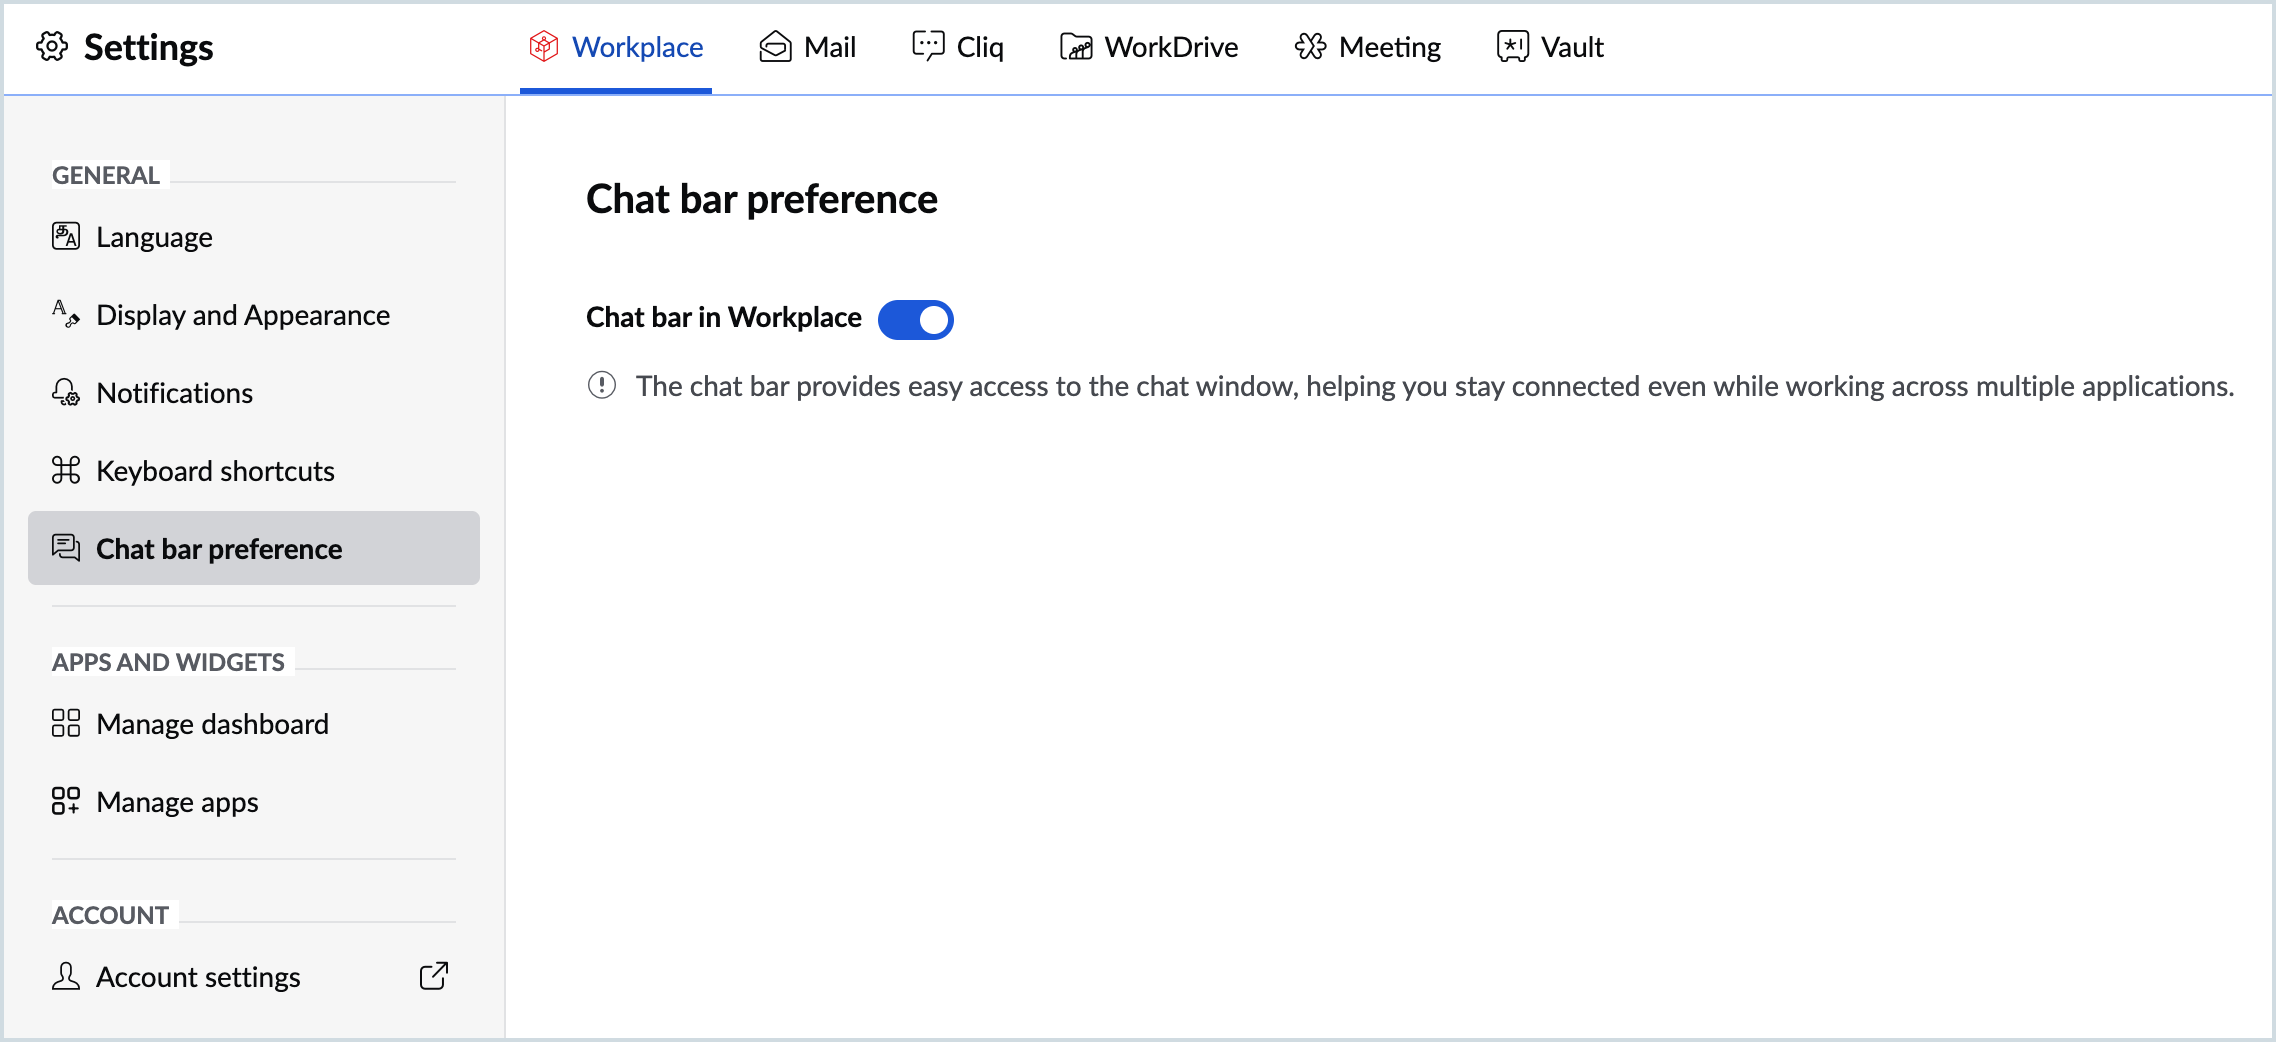Click the Notifications bell icon
The width and height of the screenshot is (2276, 1042).
click(66, 392)
